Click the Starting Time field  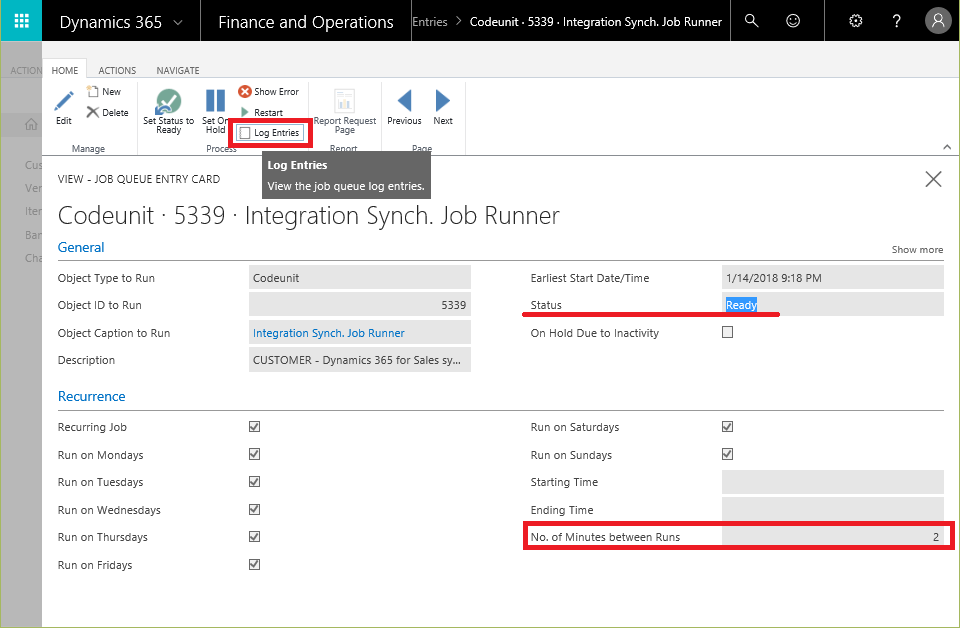pyautogui.click(x=833, y=482)
